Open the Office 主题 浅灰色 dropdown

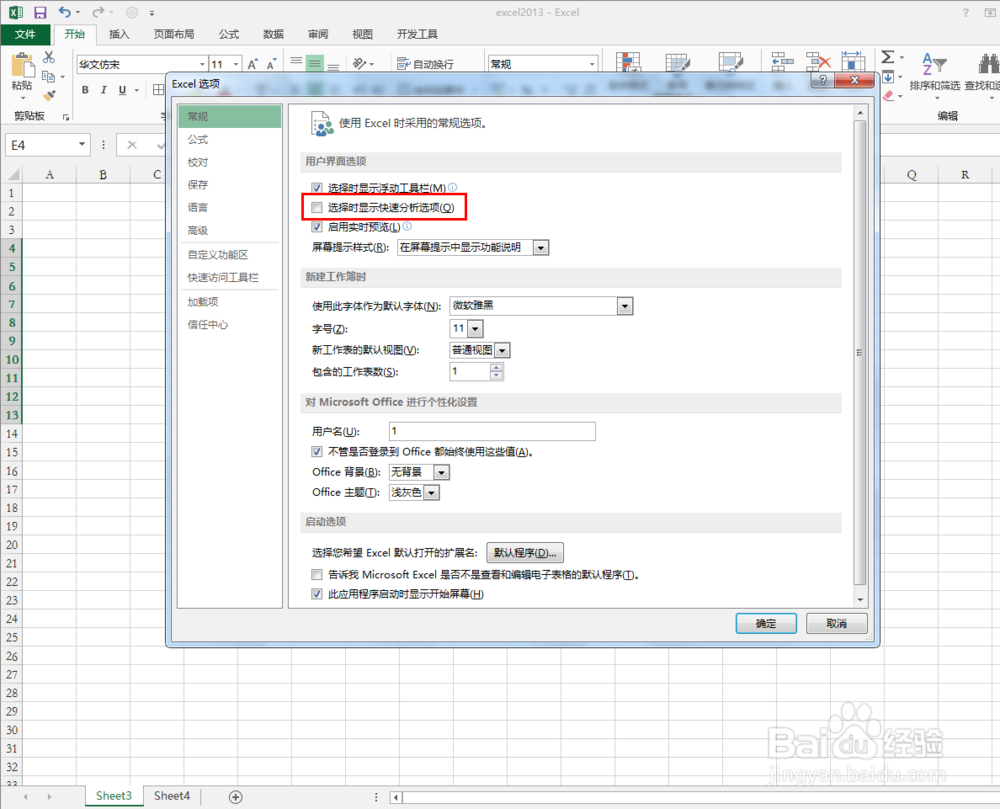pyautogui.click(x=432, y=493)
